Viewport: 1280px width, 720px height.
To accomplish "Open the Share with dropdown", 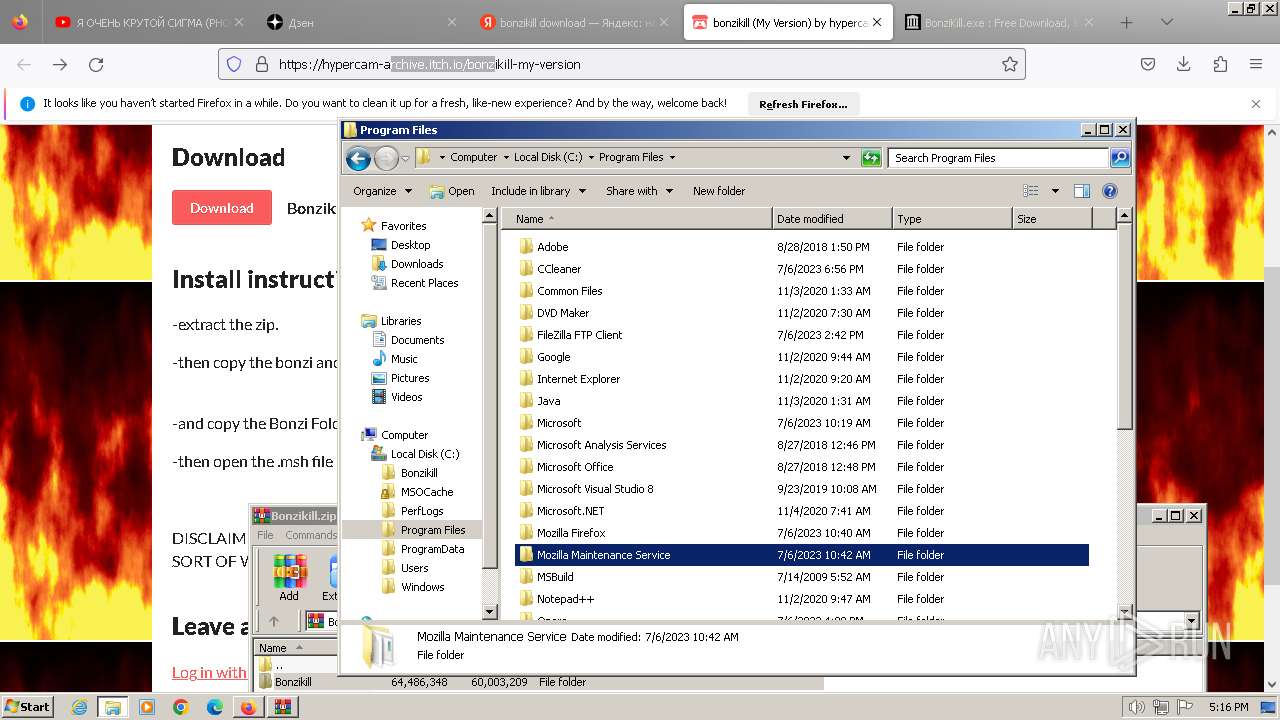I will click(639, 191).
